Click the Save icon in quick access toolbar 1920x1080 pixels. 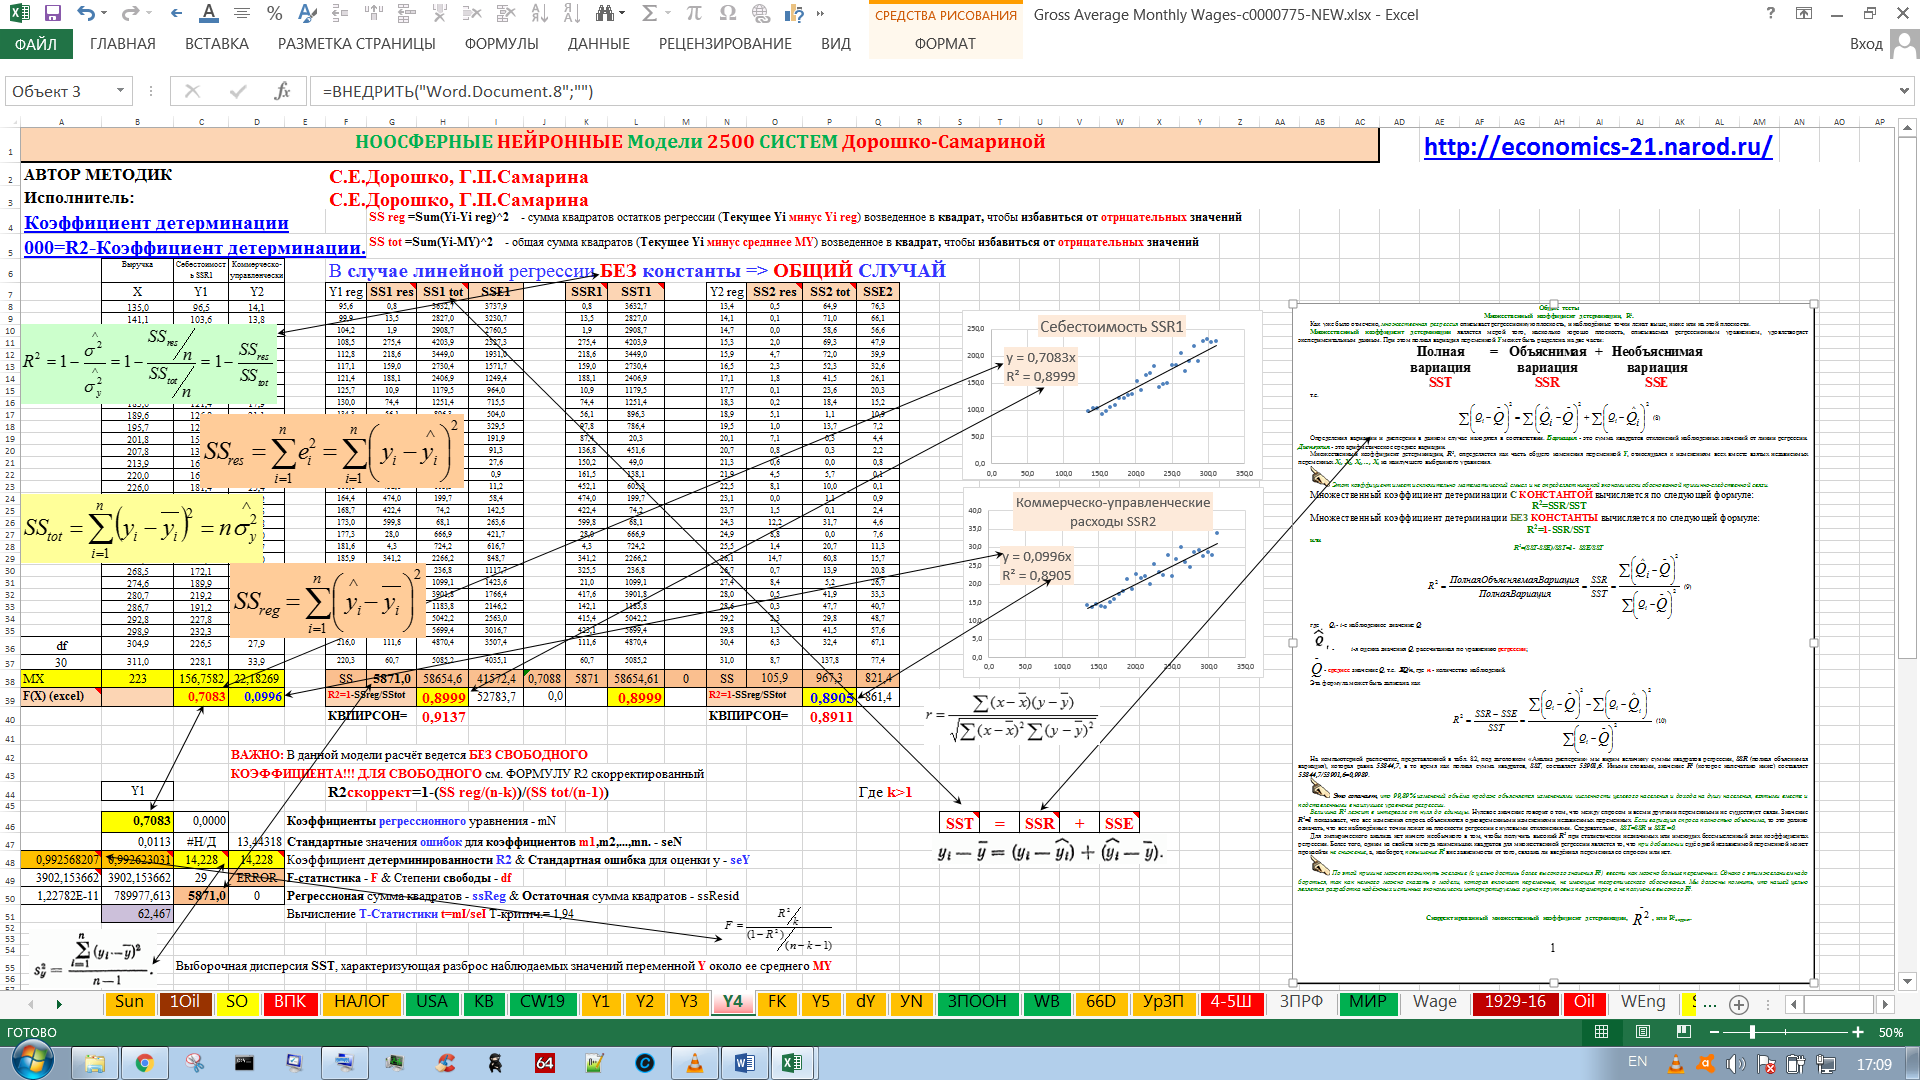[x=53, y=14]
